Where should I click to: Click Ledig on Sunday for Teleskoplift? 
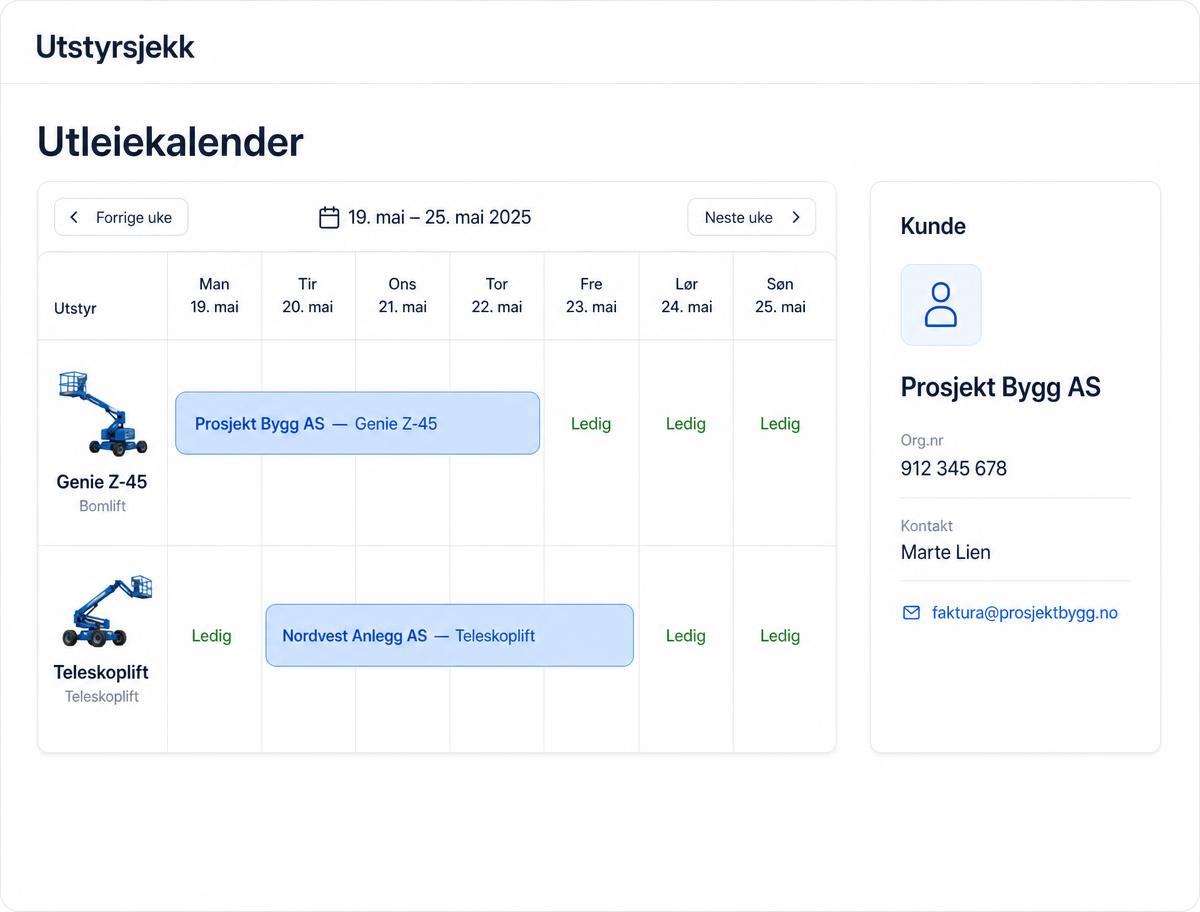[780, 636]
